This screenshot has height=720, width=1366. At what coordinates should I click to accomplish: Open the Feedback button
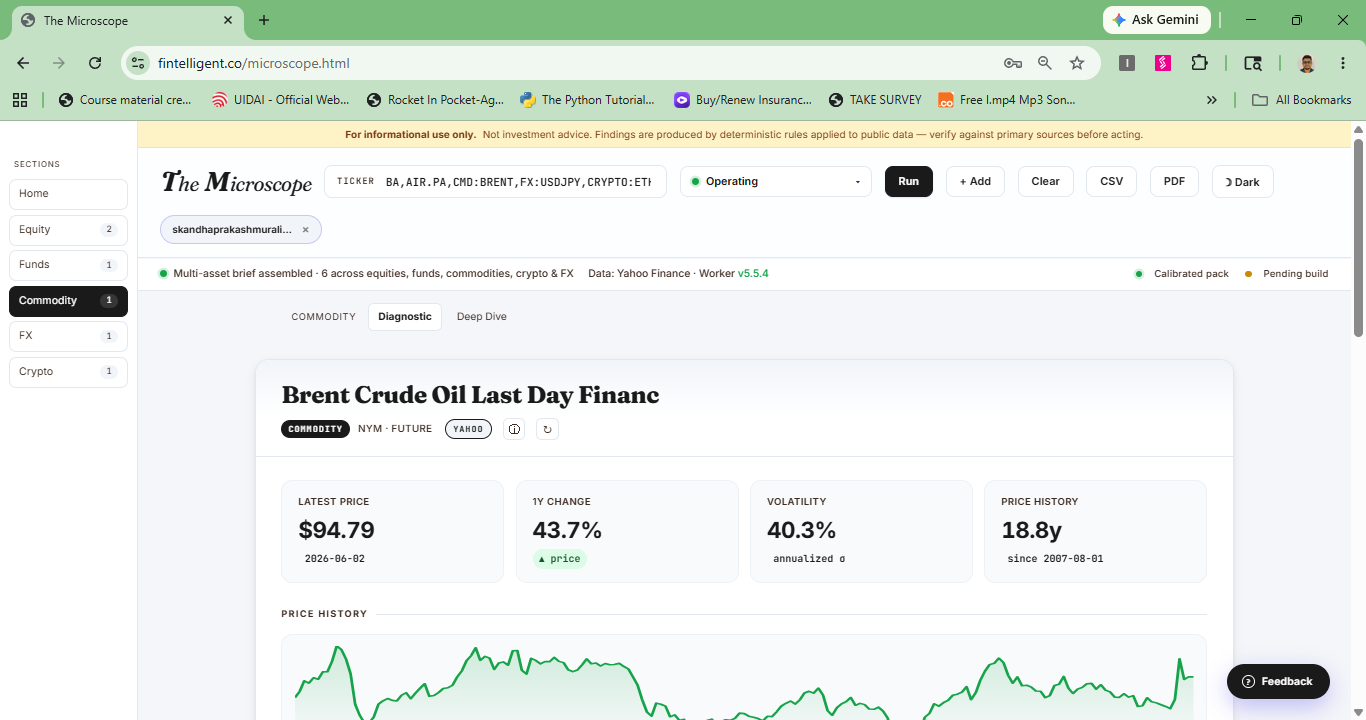coord(1278,681)
